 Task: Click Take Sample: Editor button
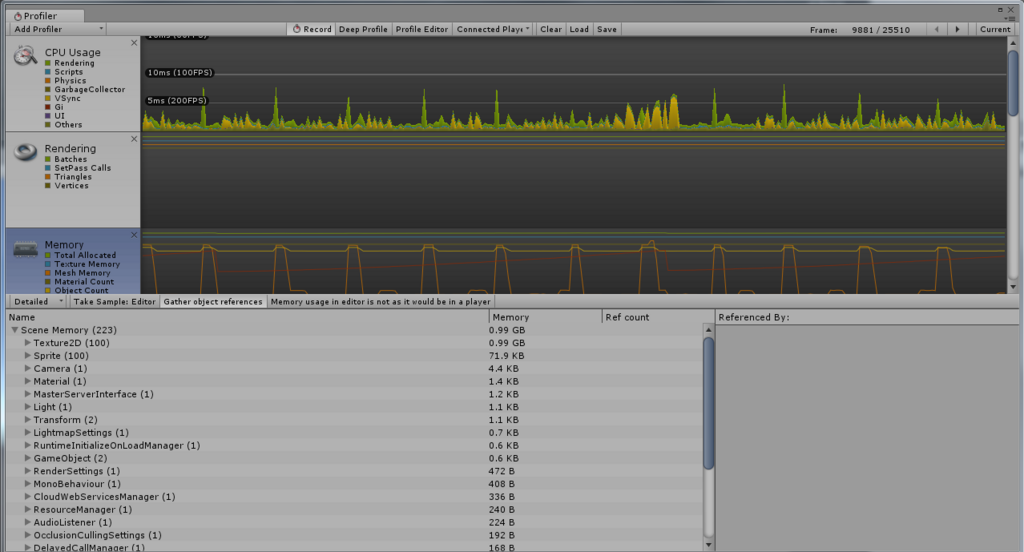pyautogui.click(x=114, y=302)
